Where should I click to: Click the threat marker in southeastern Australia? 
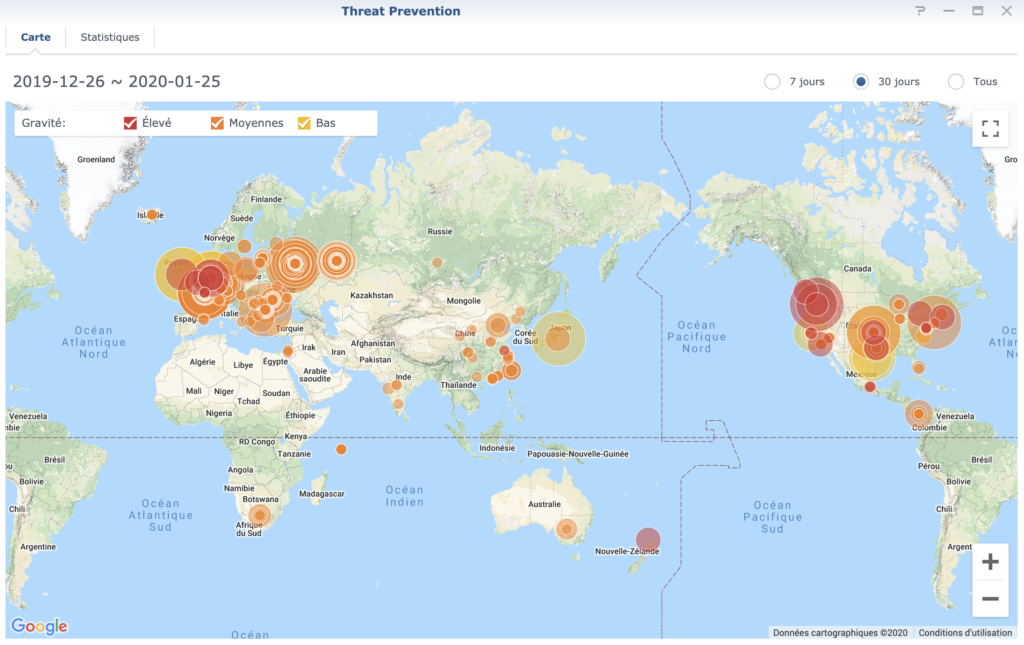pos(567,529)
